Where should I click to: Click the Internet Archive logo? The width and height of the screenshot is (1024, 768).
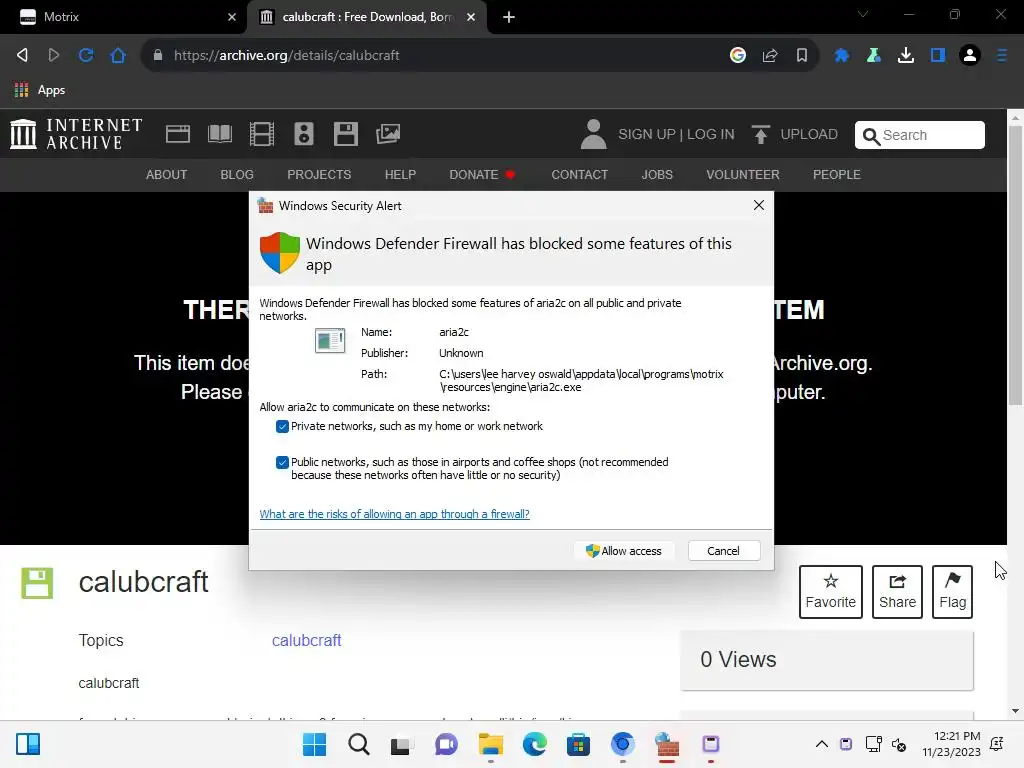(76, 134)
